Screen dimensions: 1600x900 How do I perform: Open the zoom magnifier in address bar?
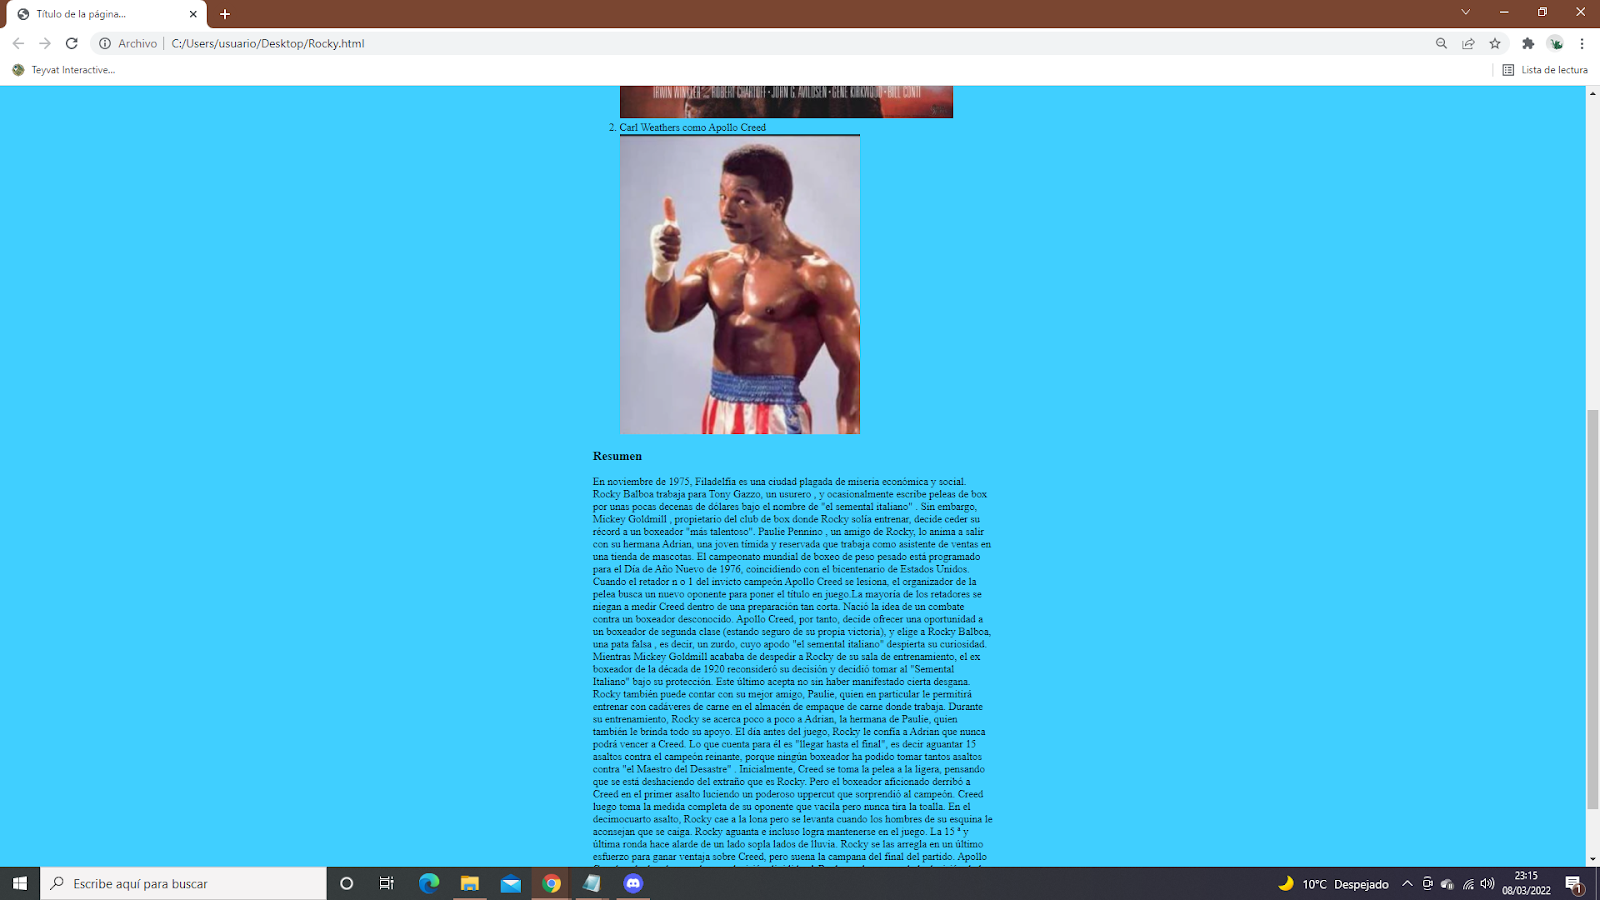[x=1441, y=43]
